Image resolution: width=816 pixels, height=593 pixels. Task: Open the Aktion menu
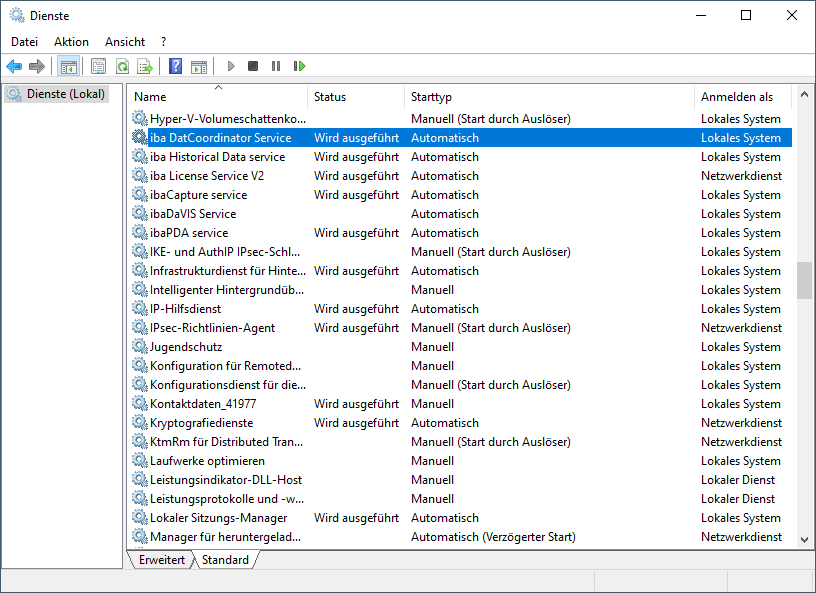[71, 42]
